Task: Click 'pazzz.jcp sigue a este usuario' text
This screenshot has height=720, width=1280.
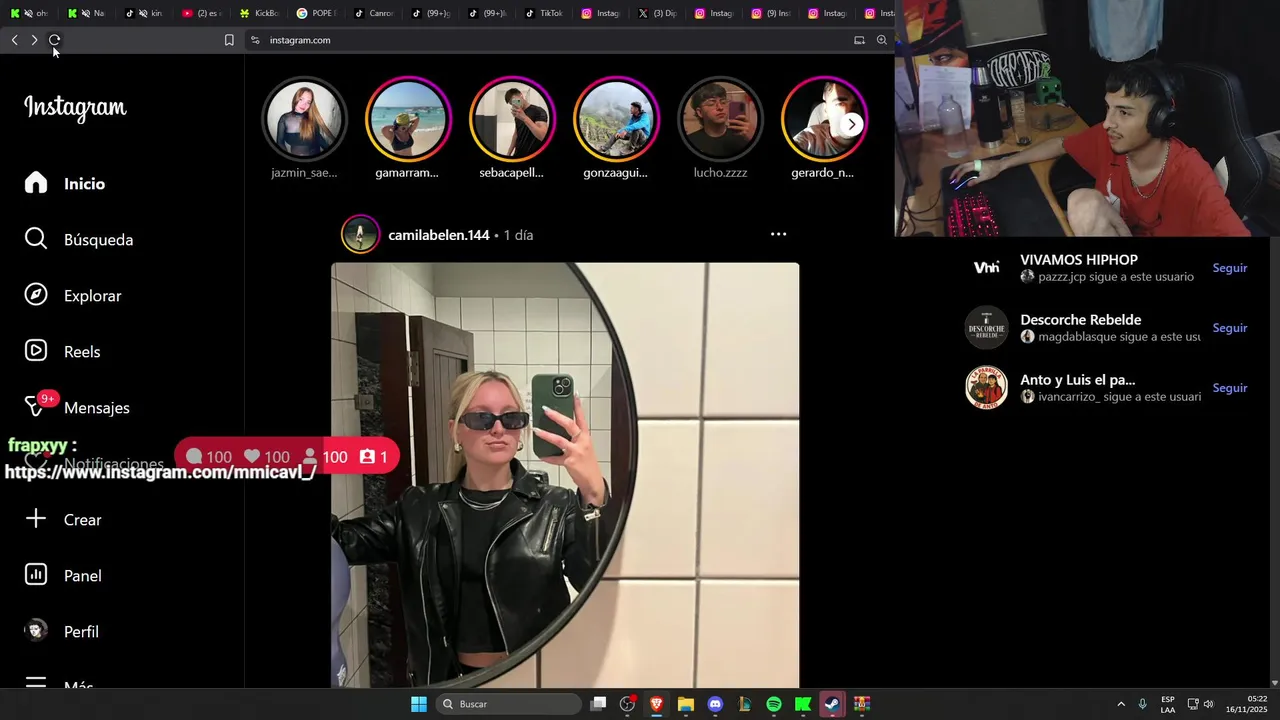Action: [1116, 277]
